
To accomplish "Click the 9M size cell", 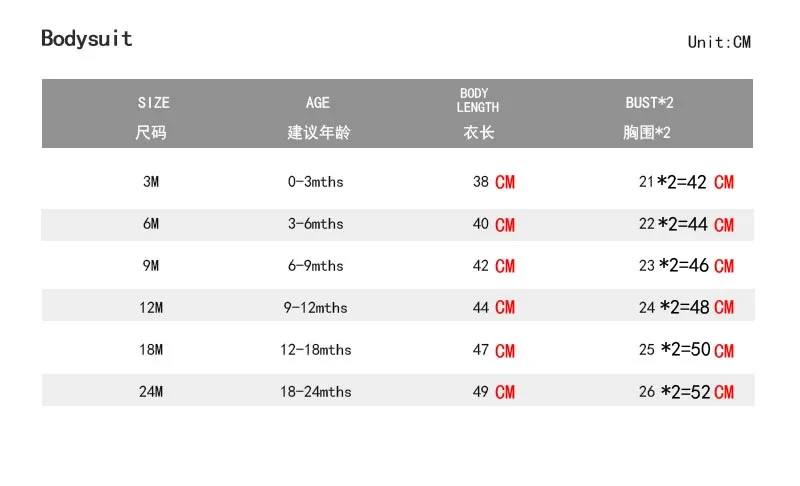I will point(151,266).
